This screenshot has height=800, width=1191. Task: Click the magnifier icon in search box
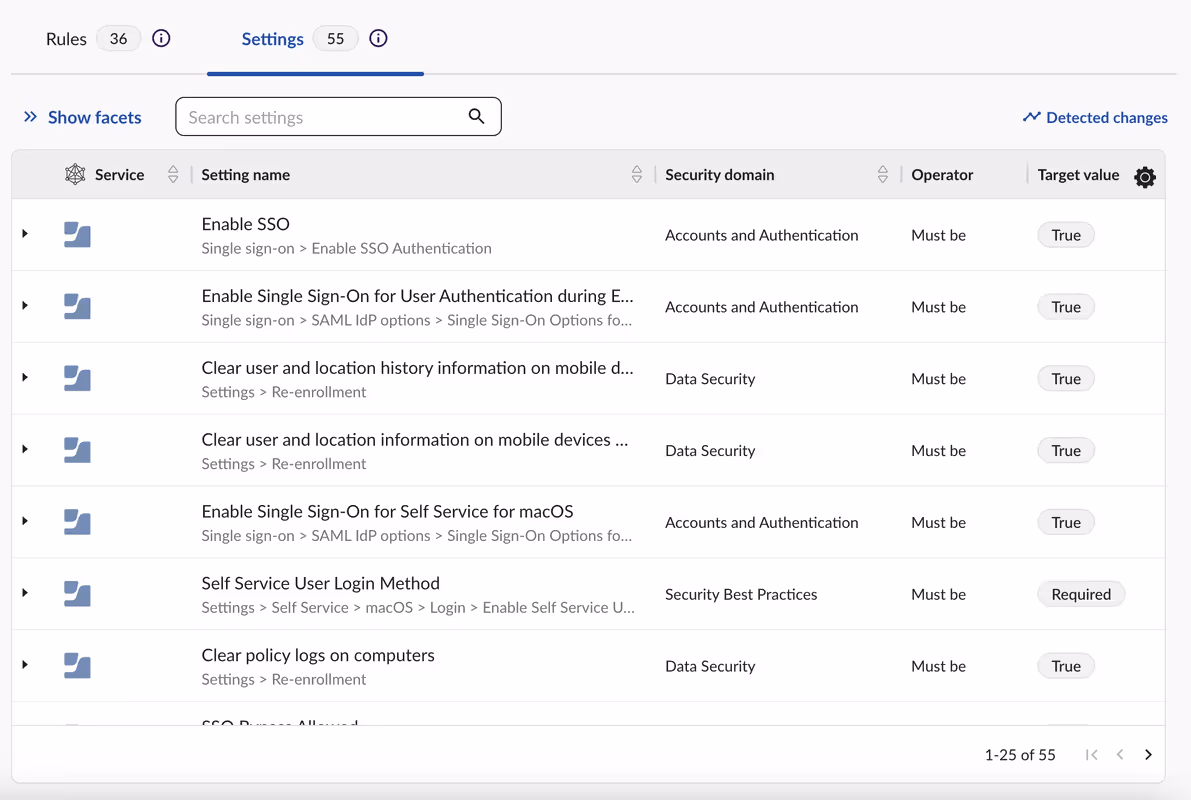477,117
